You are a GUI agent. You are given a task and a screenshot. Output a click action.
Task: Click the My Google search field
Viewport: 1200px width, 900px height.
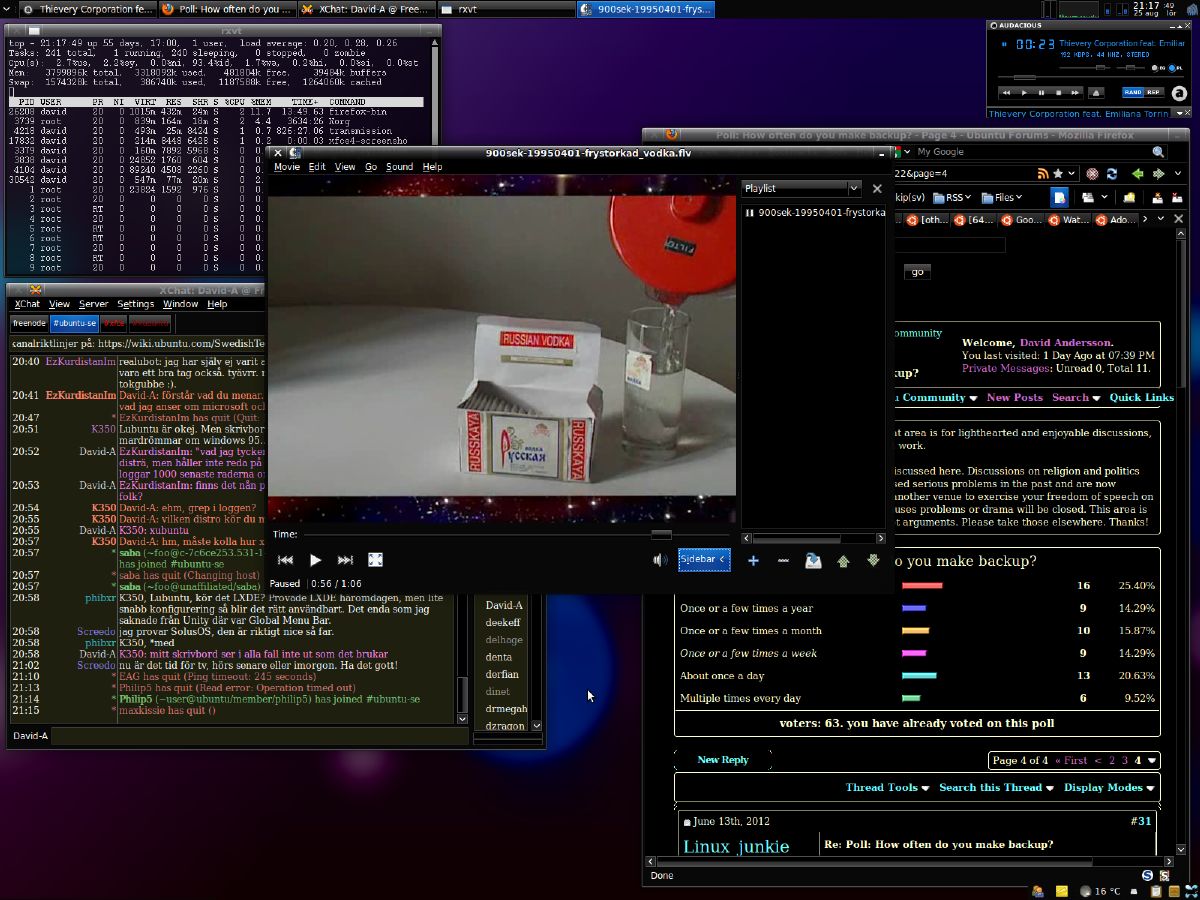click(x=1030, y=152)
